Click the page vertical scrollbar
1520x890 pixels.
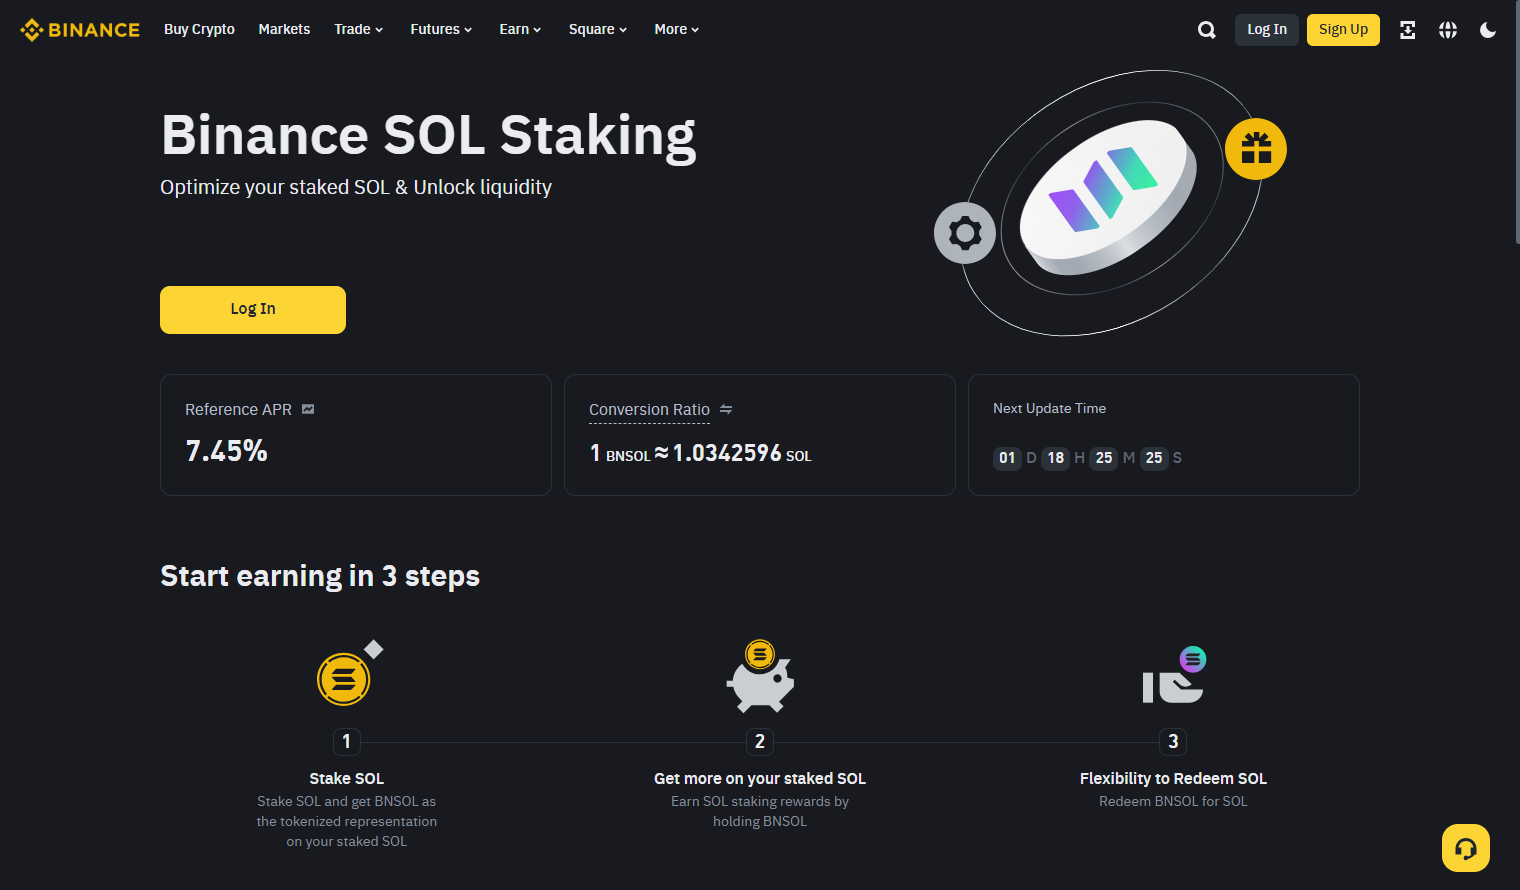pyautogui.click(x=1516, y=122)
